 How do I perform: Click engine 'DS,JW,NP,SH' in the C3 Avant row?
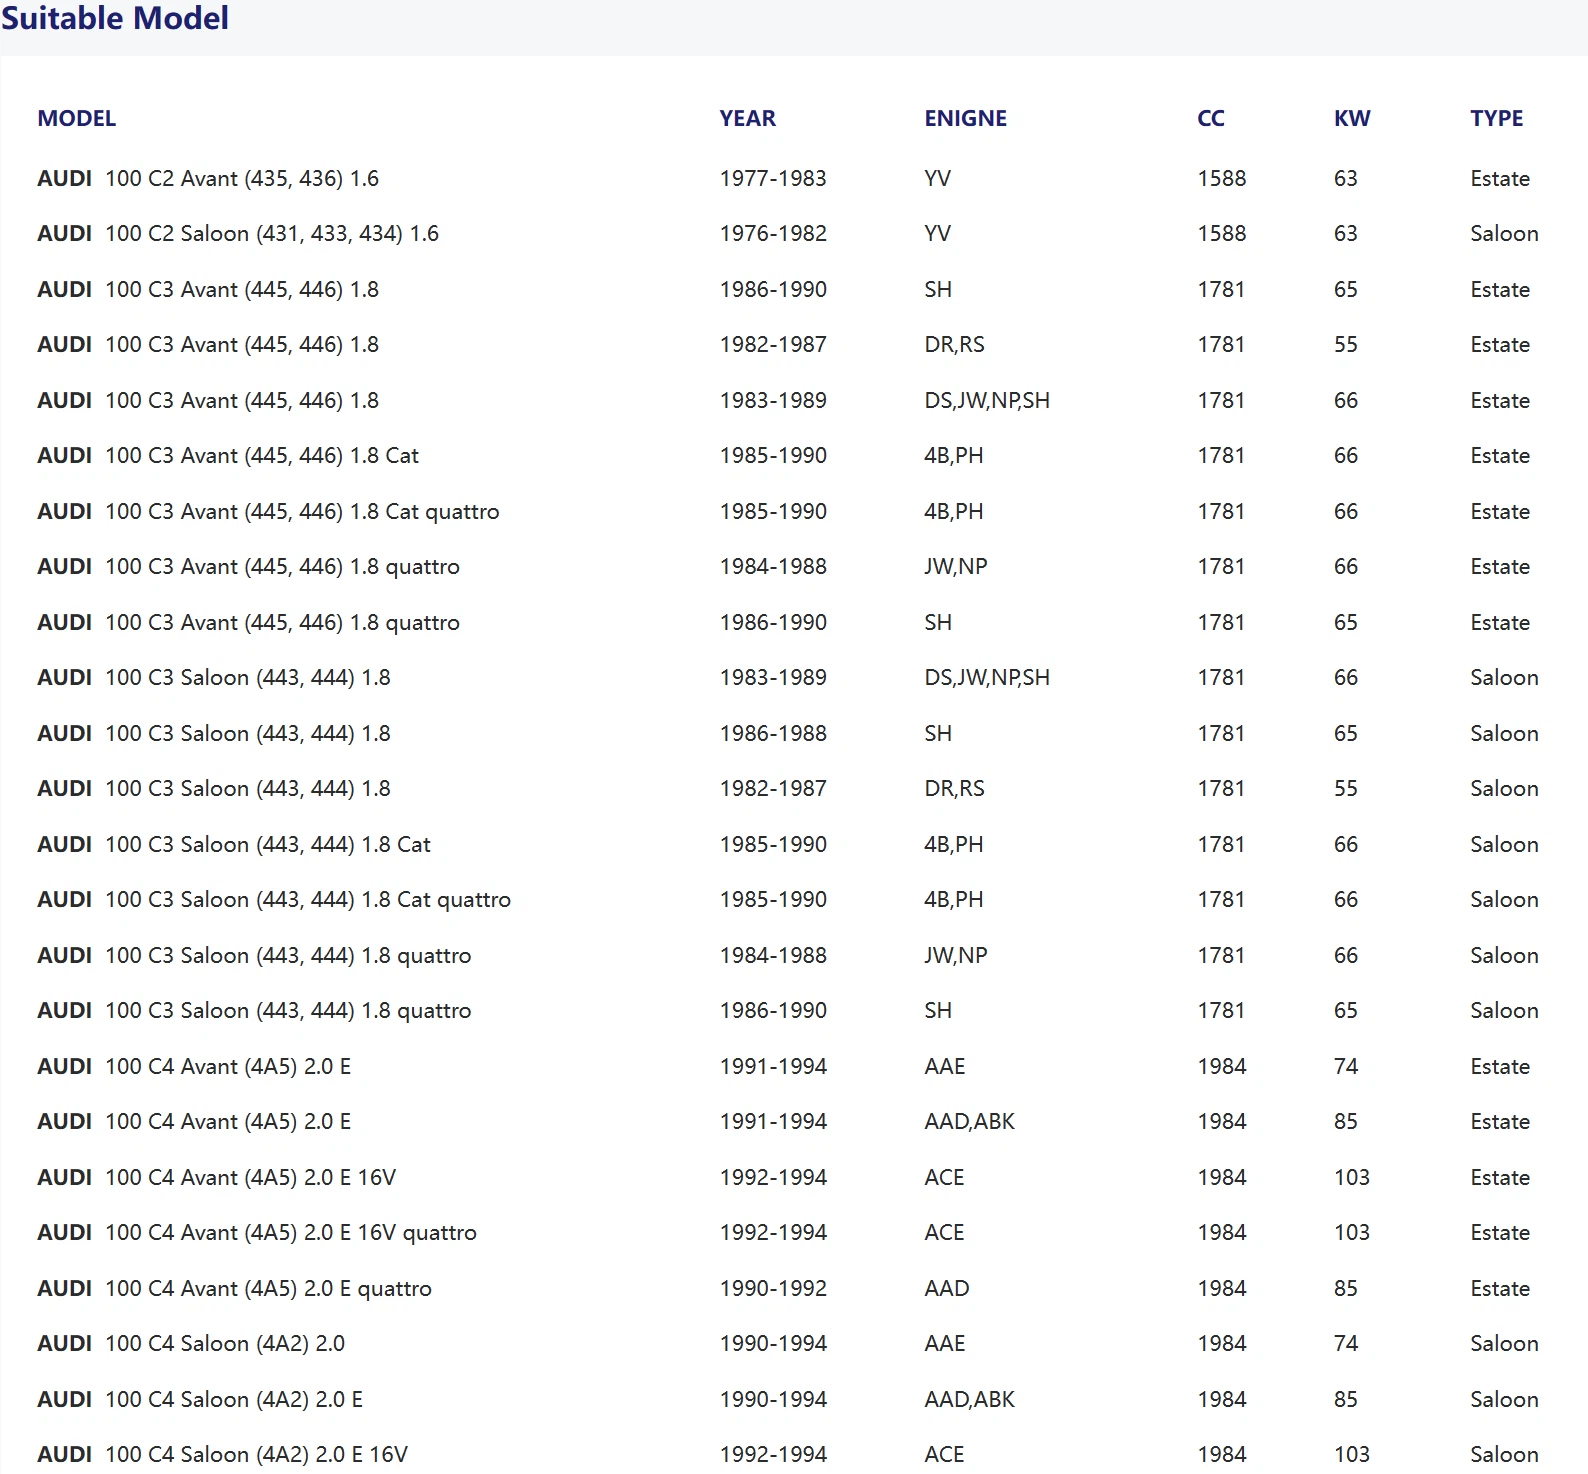coord(987,400)
